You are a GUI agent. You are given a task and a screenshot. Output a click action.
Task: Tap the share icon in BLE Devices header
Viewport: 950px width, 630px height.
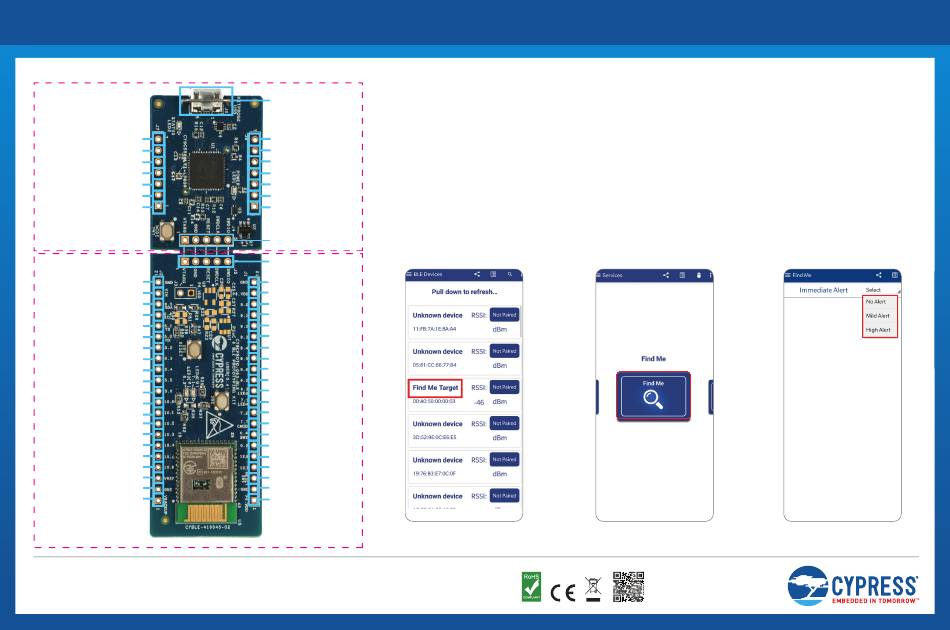[477, 274]
